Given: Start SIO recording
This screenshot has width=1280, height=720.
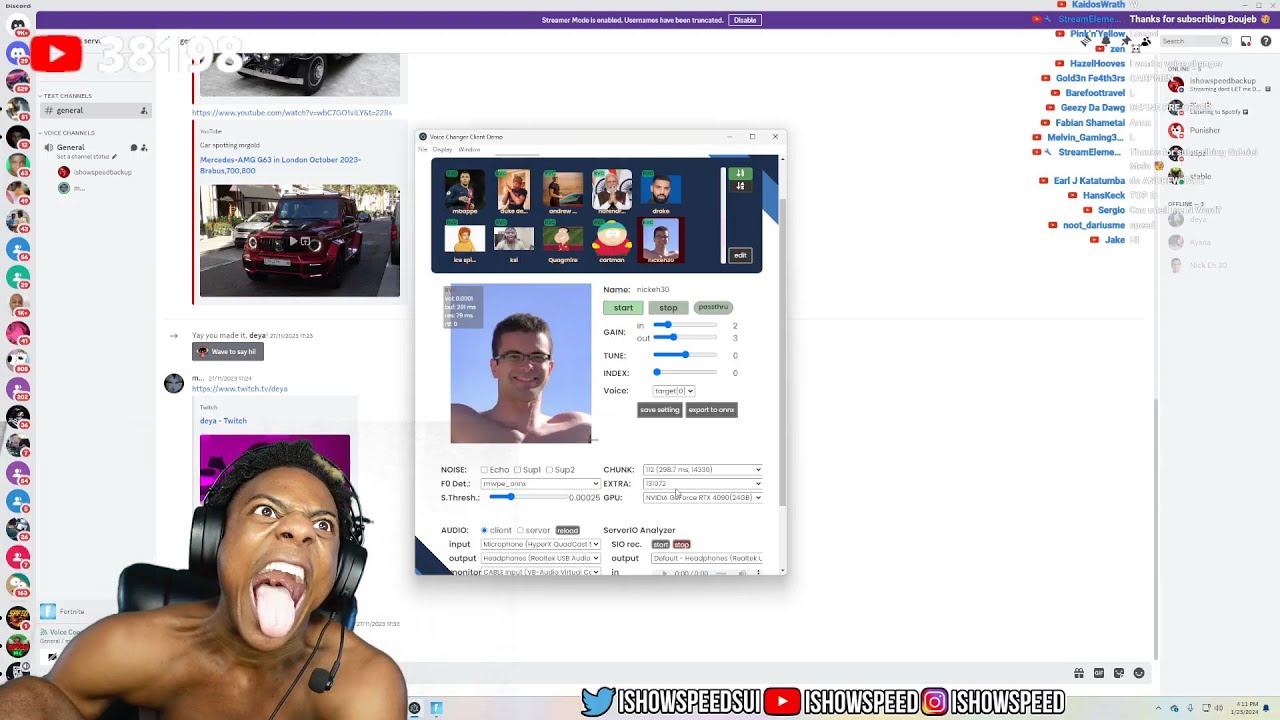Looking at the screenshot, I should pyautogui.click(x=660, y=544).
